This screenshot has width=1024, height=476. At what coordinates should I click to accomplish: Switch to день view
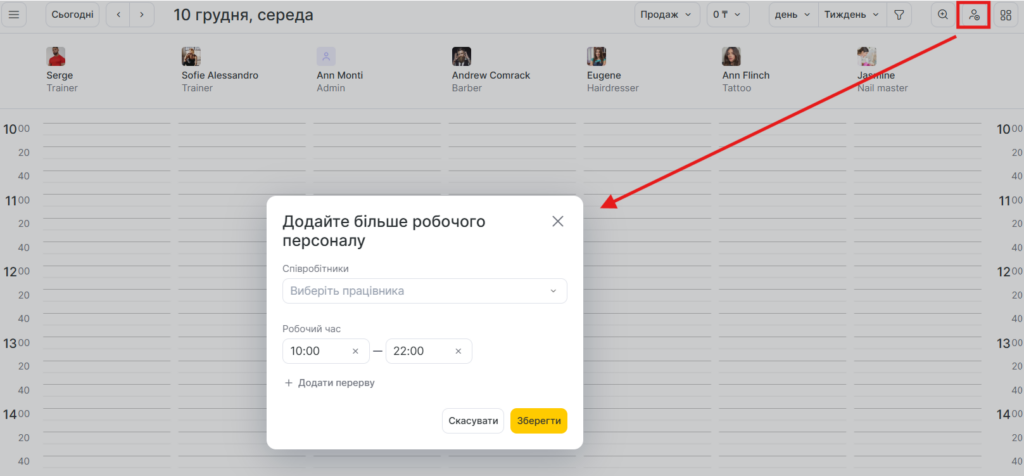tap(792, 15)
